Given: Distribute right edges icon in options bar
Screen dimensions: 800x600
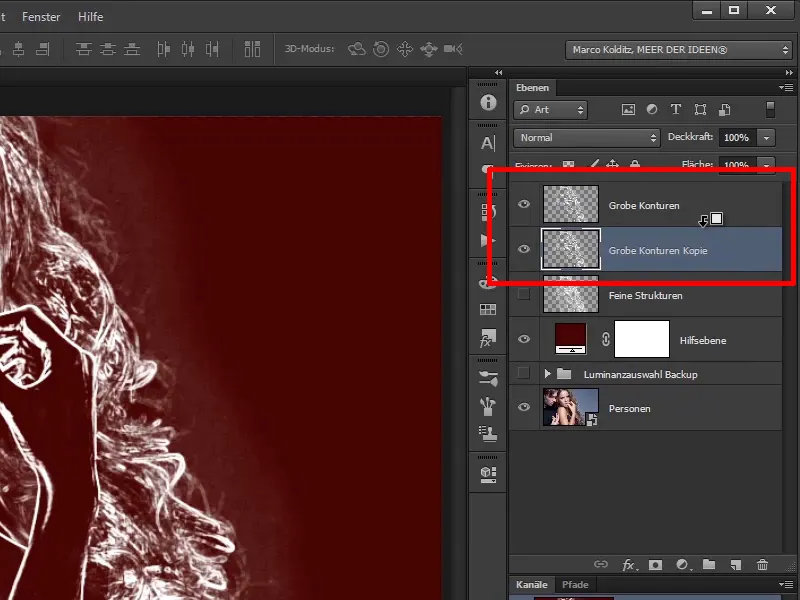Looking at the screenshot, I should point(212,49).
